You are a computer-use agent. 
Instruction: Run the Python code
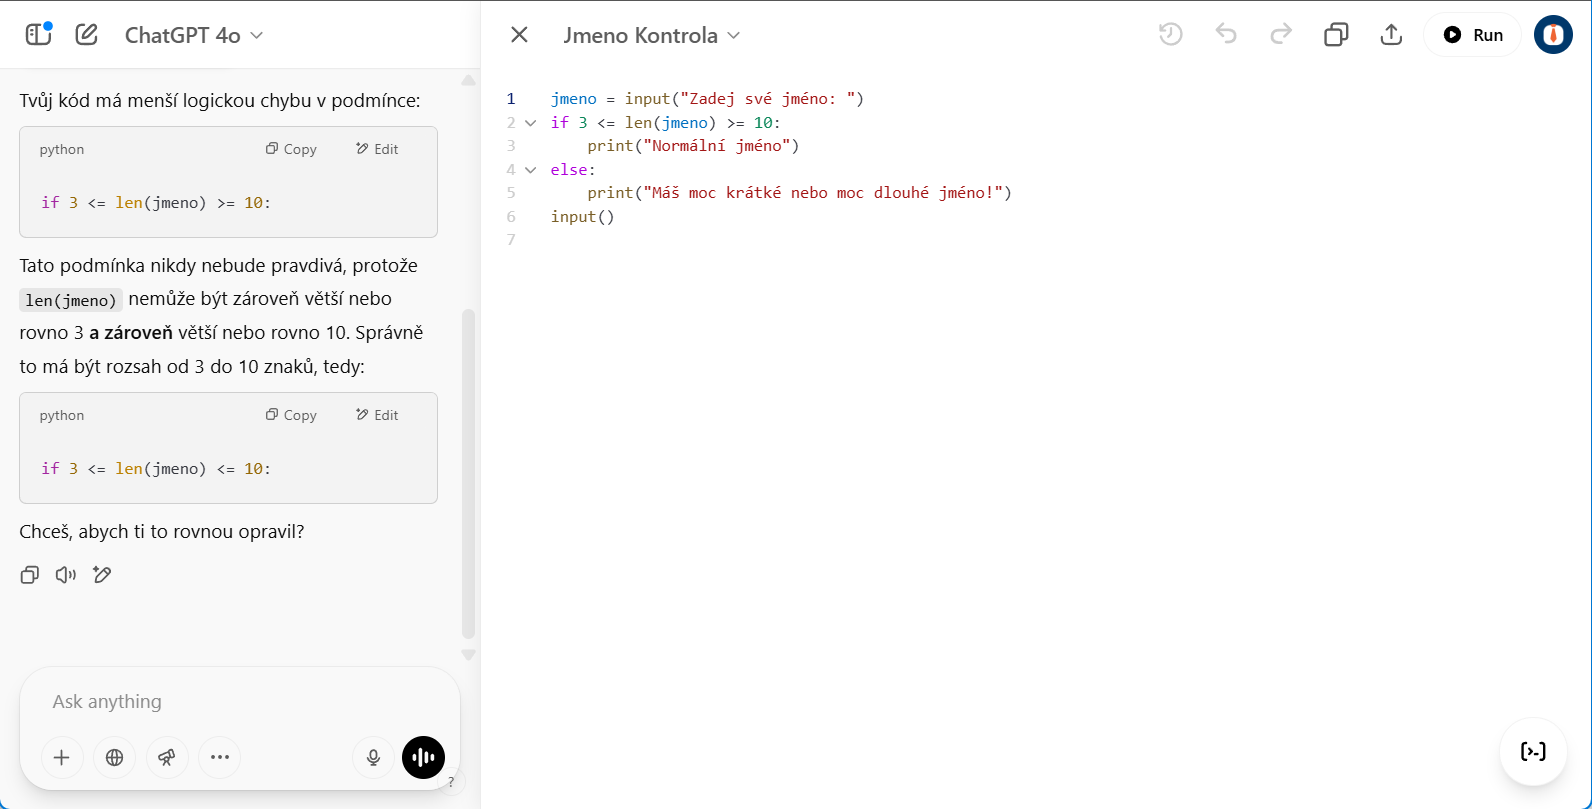(x=1473, y=35)
